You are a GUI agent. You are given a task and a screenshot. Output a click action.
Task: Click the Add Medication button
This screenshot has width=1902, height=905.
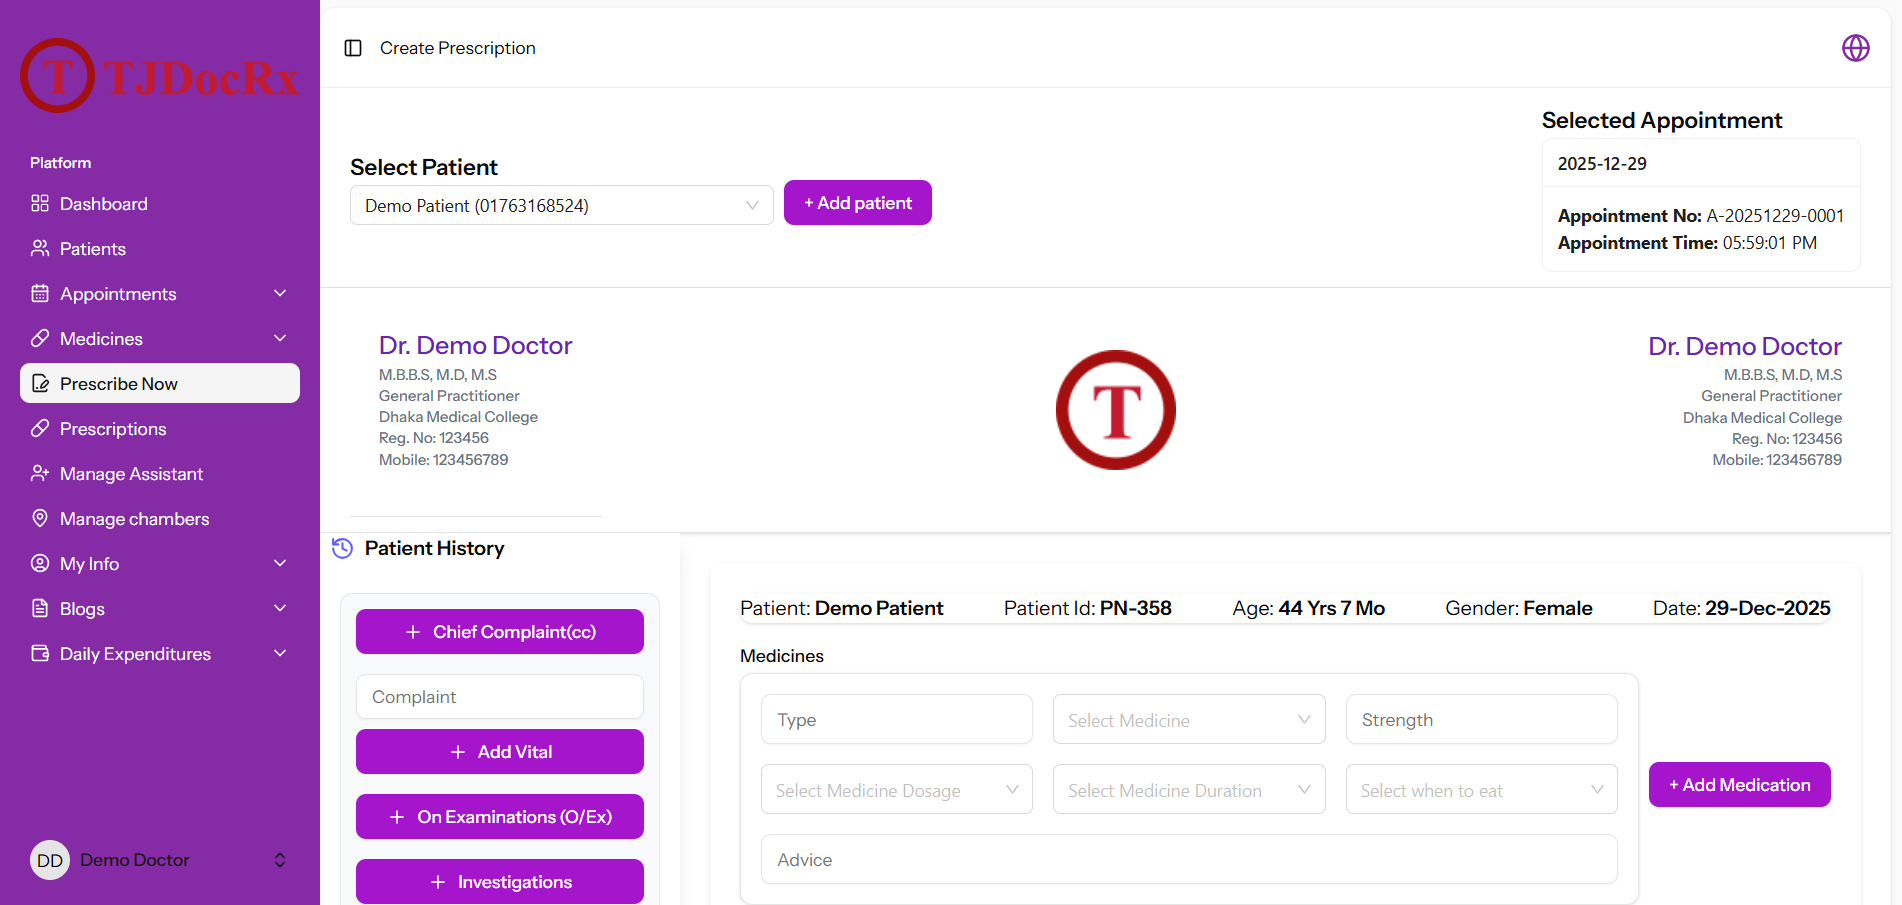(1740, 785)
